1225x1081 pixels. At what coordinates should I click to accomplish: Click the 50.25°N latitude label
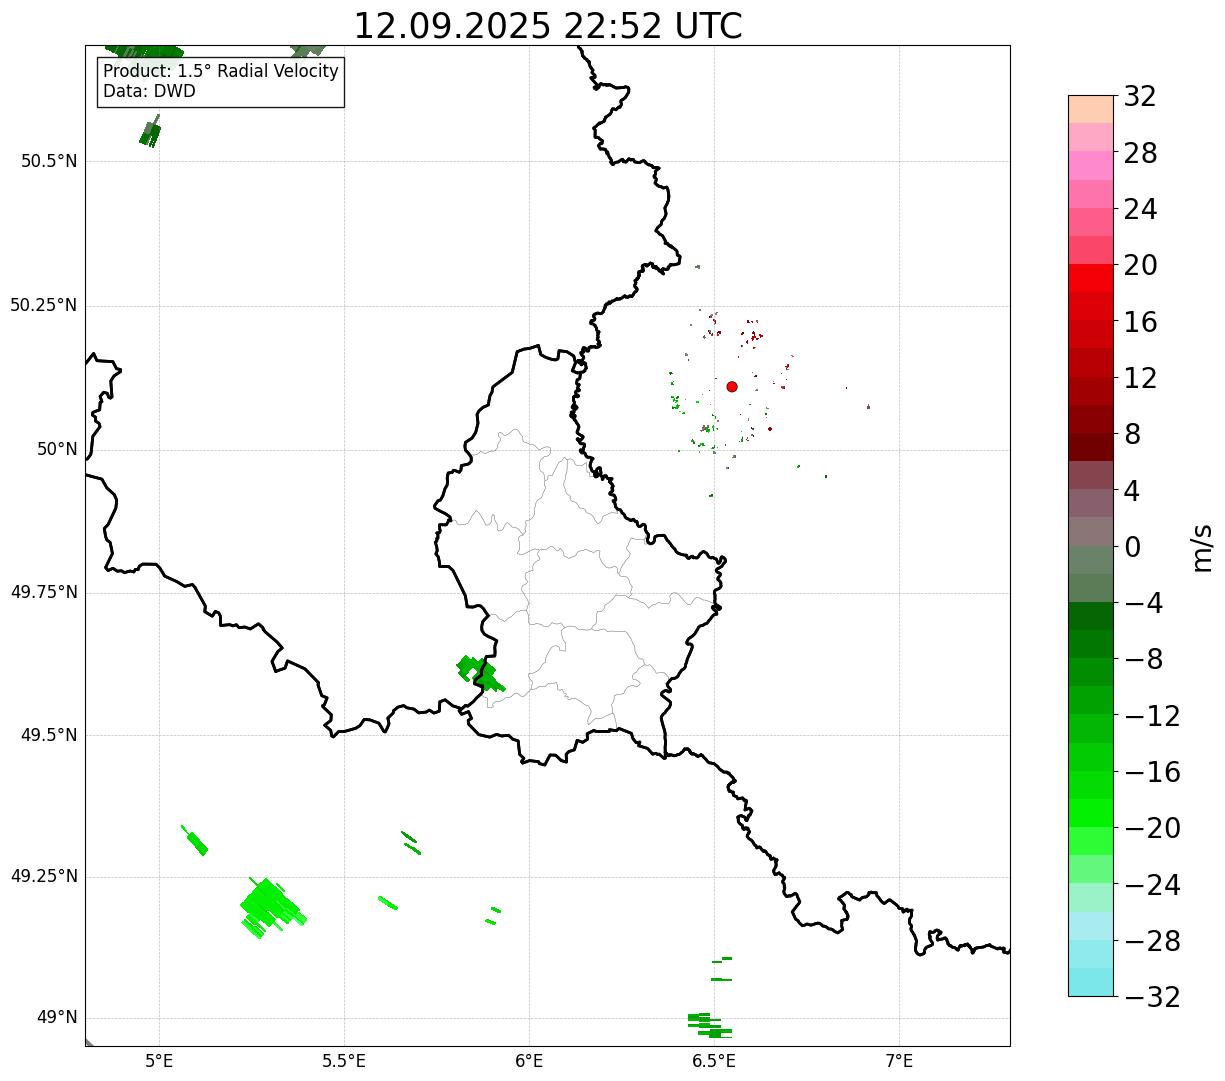pyautogui.click(x=43, y=305)
